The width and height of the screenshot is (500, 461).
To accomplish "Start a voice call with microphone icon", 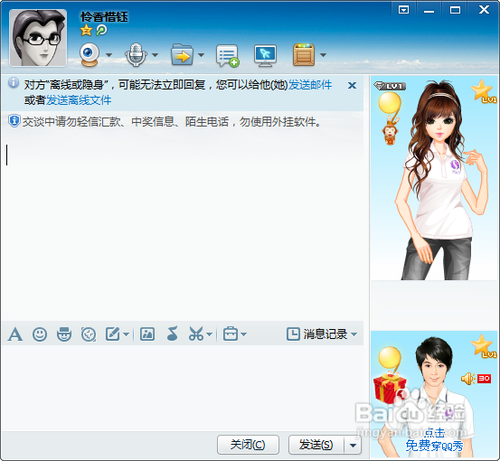I will (136, 55).
